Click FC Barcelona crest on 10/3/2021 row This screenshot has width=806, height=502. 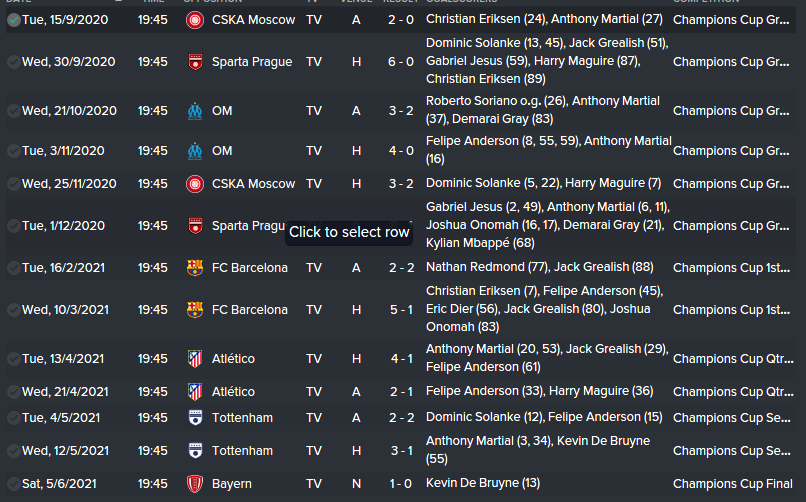click(194, 310)
